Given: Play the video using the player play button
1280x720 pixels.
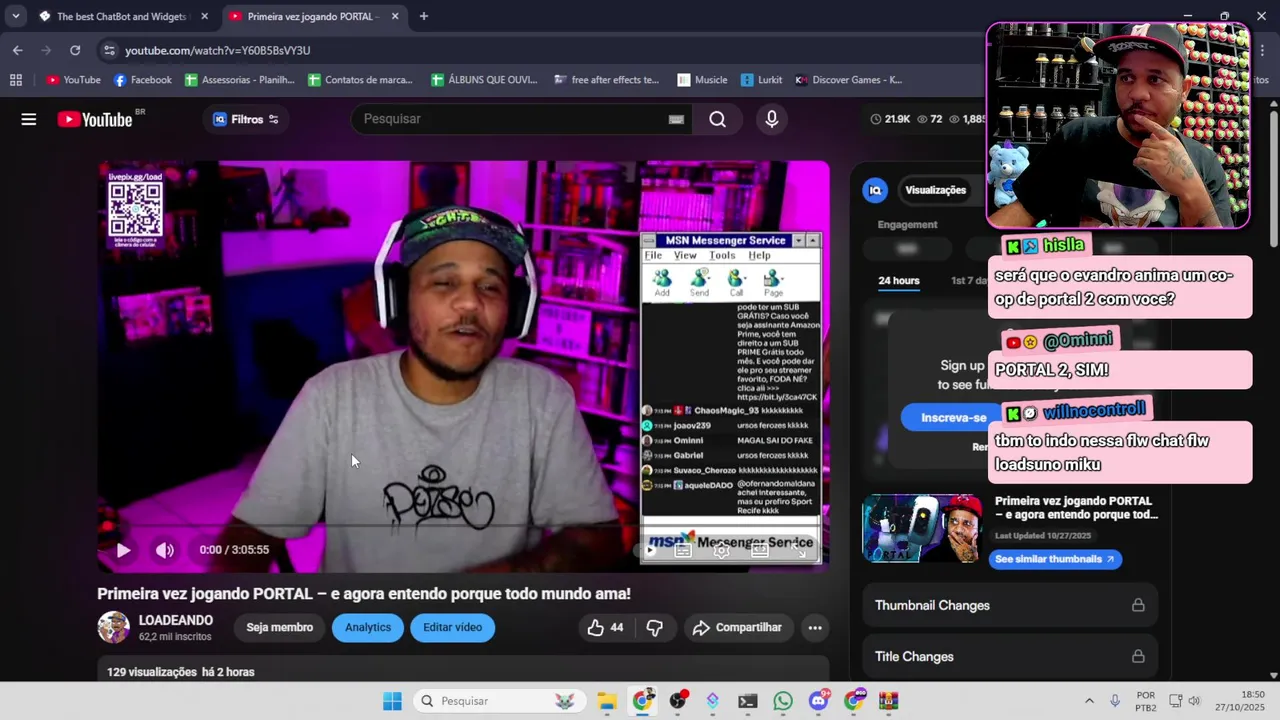Looking at the screenshot, I should (123, 549).
